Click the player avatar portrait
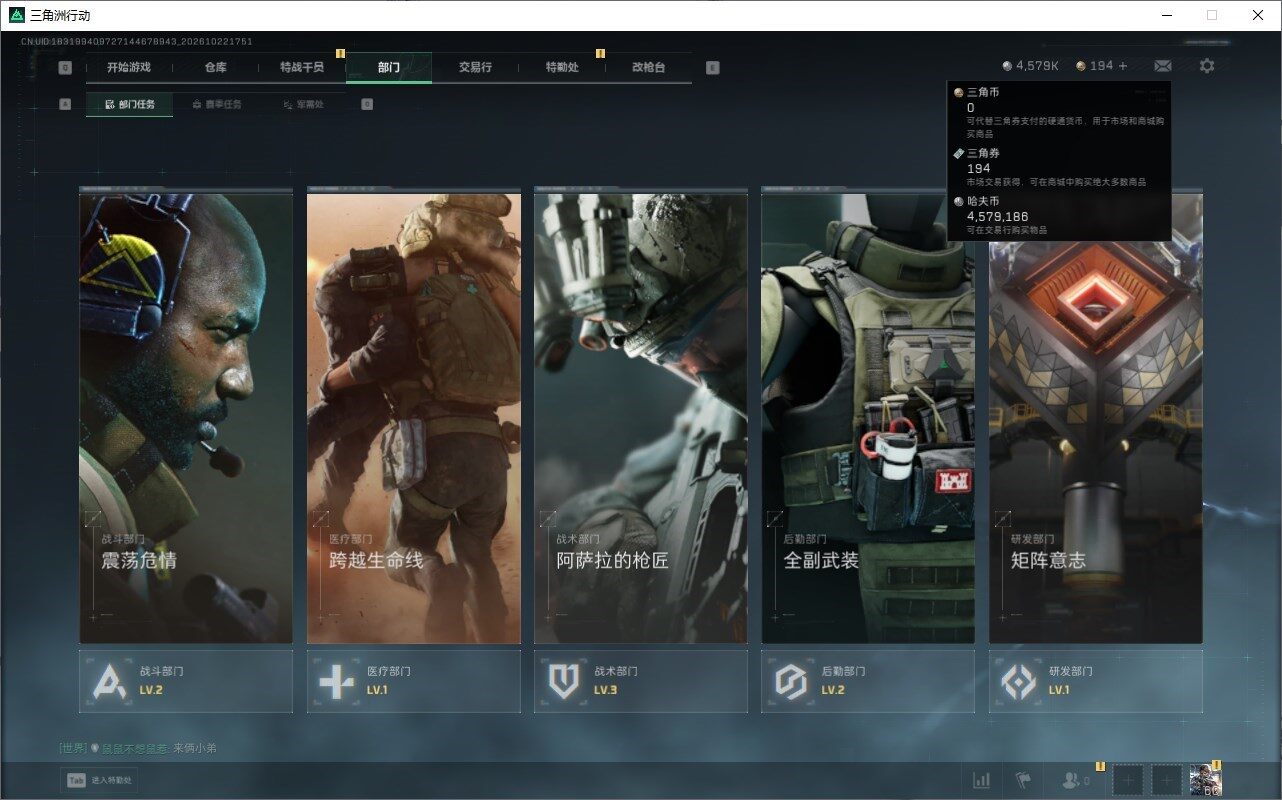Image resolution: width=1282 pixels, height=800 pixels. click(1205, 780)
